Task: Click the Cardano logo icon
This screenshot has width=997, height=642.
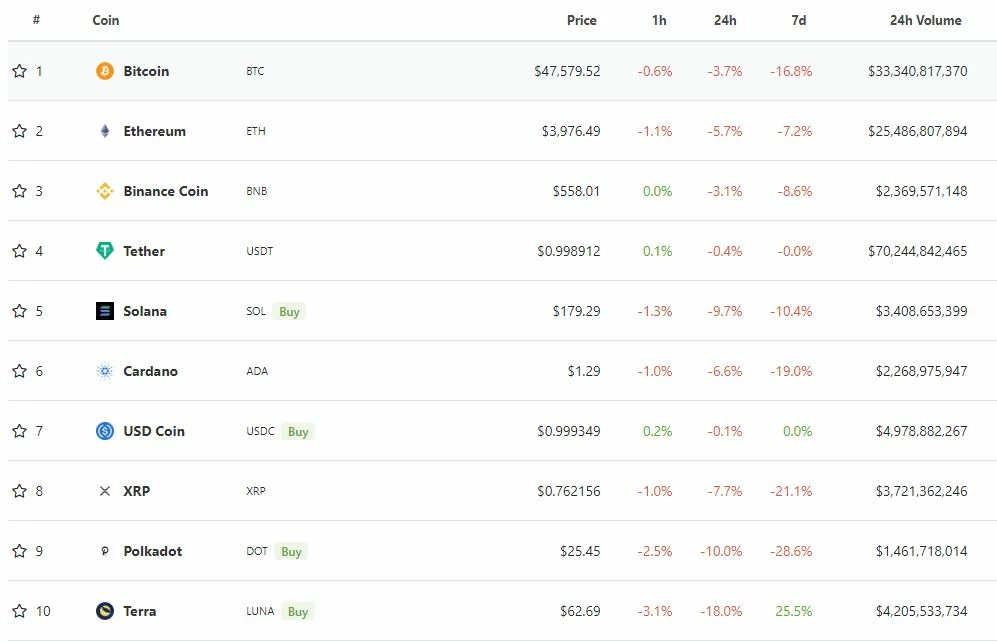Action: pyautogui.click(x=105, y=371)
